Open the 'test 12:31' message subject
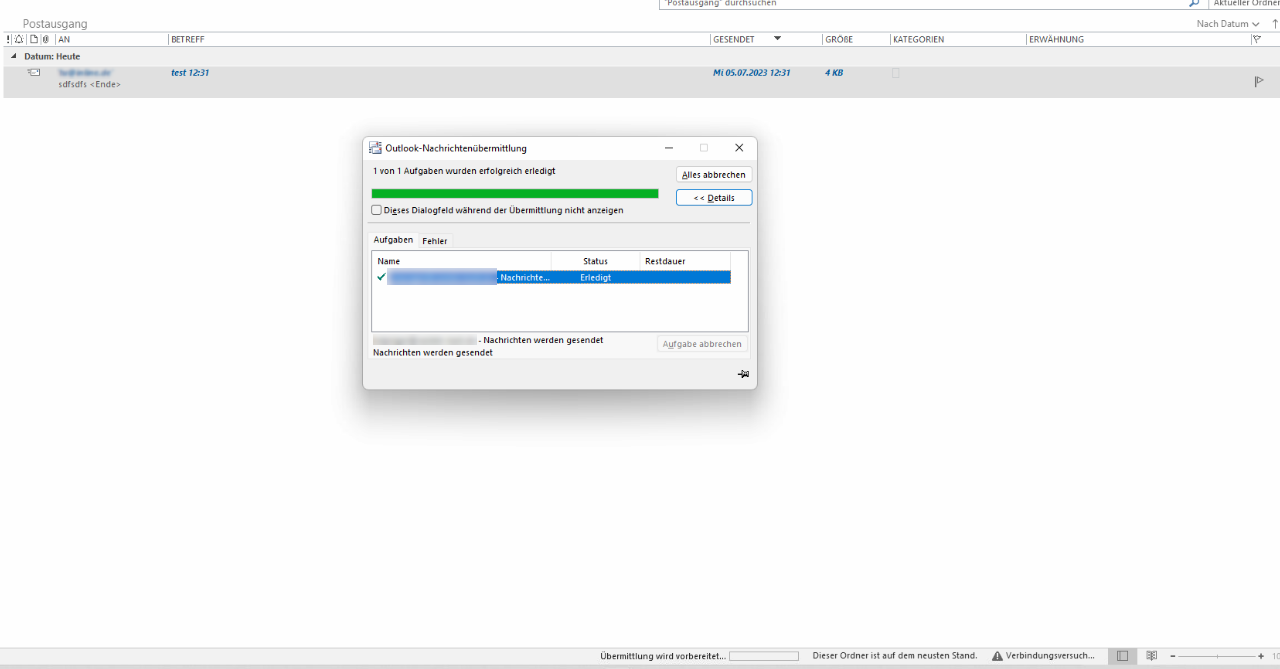1280x669 pixels. click(190, 73)
